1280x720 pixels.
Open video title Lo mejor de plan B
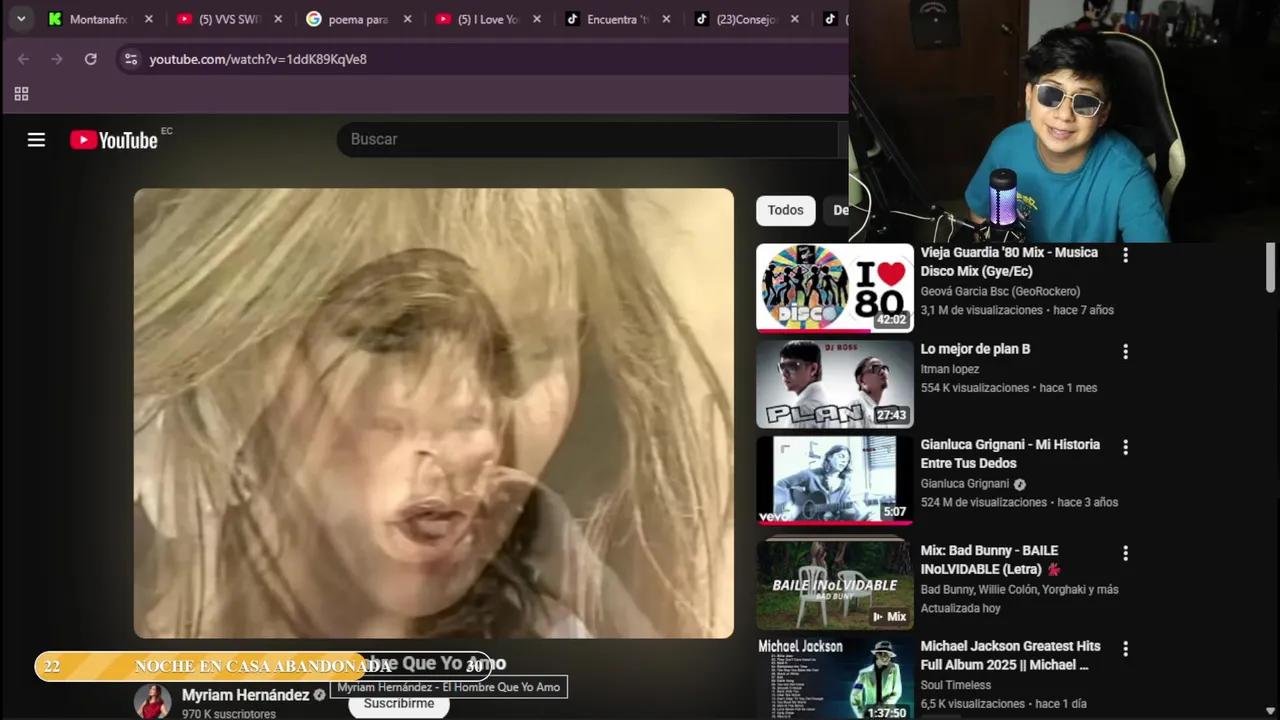click(x=975, y=349)
